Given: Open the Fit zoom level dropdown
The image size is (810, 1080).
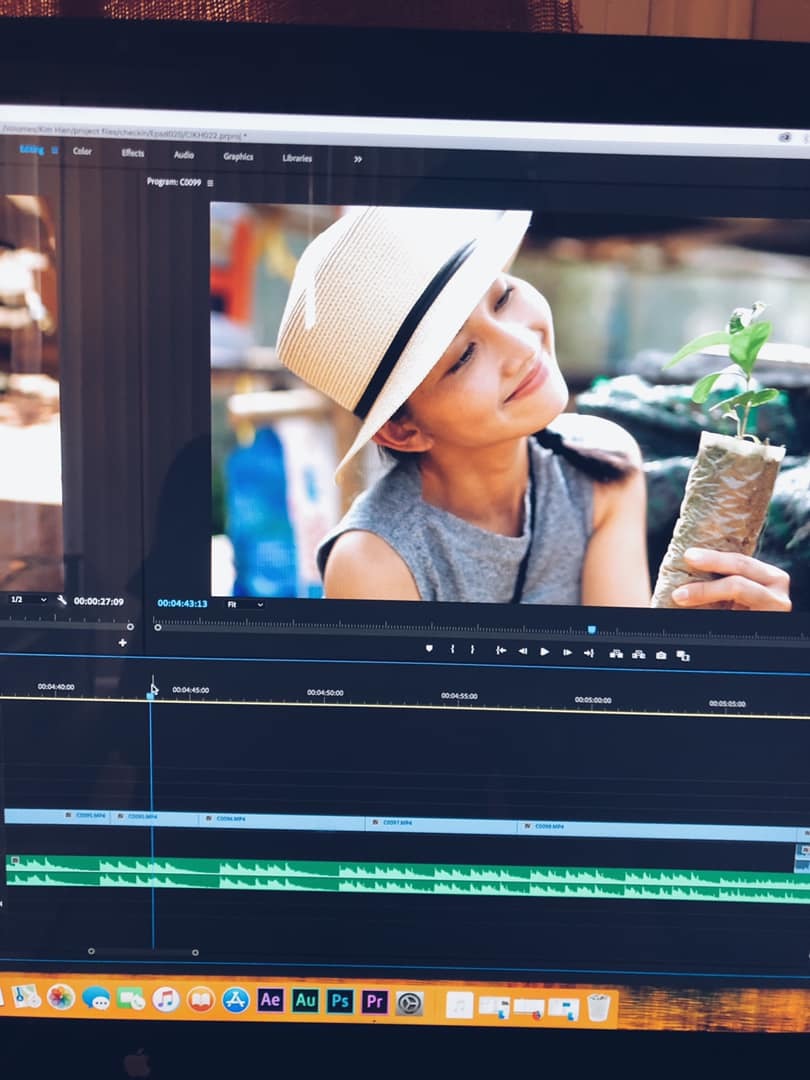Looking at the screenshot, I should coord(245,604).
